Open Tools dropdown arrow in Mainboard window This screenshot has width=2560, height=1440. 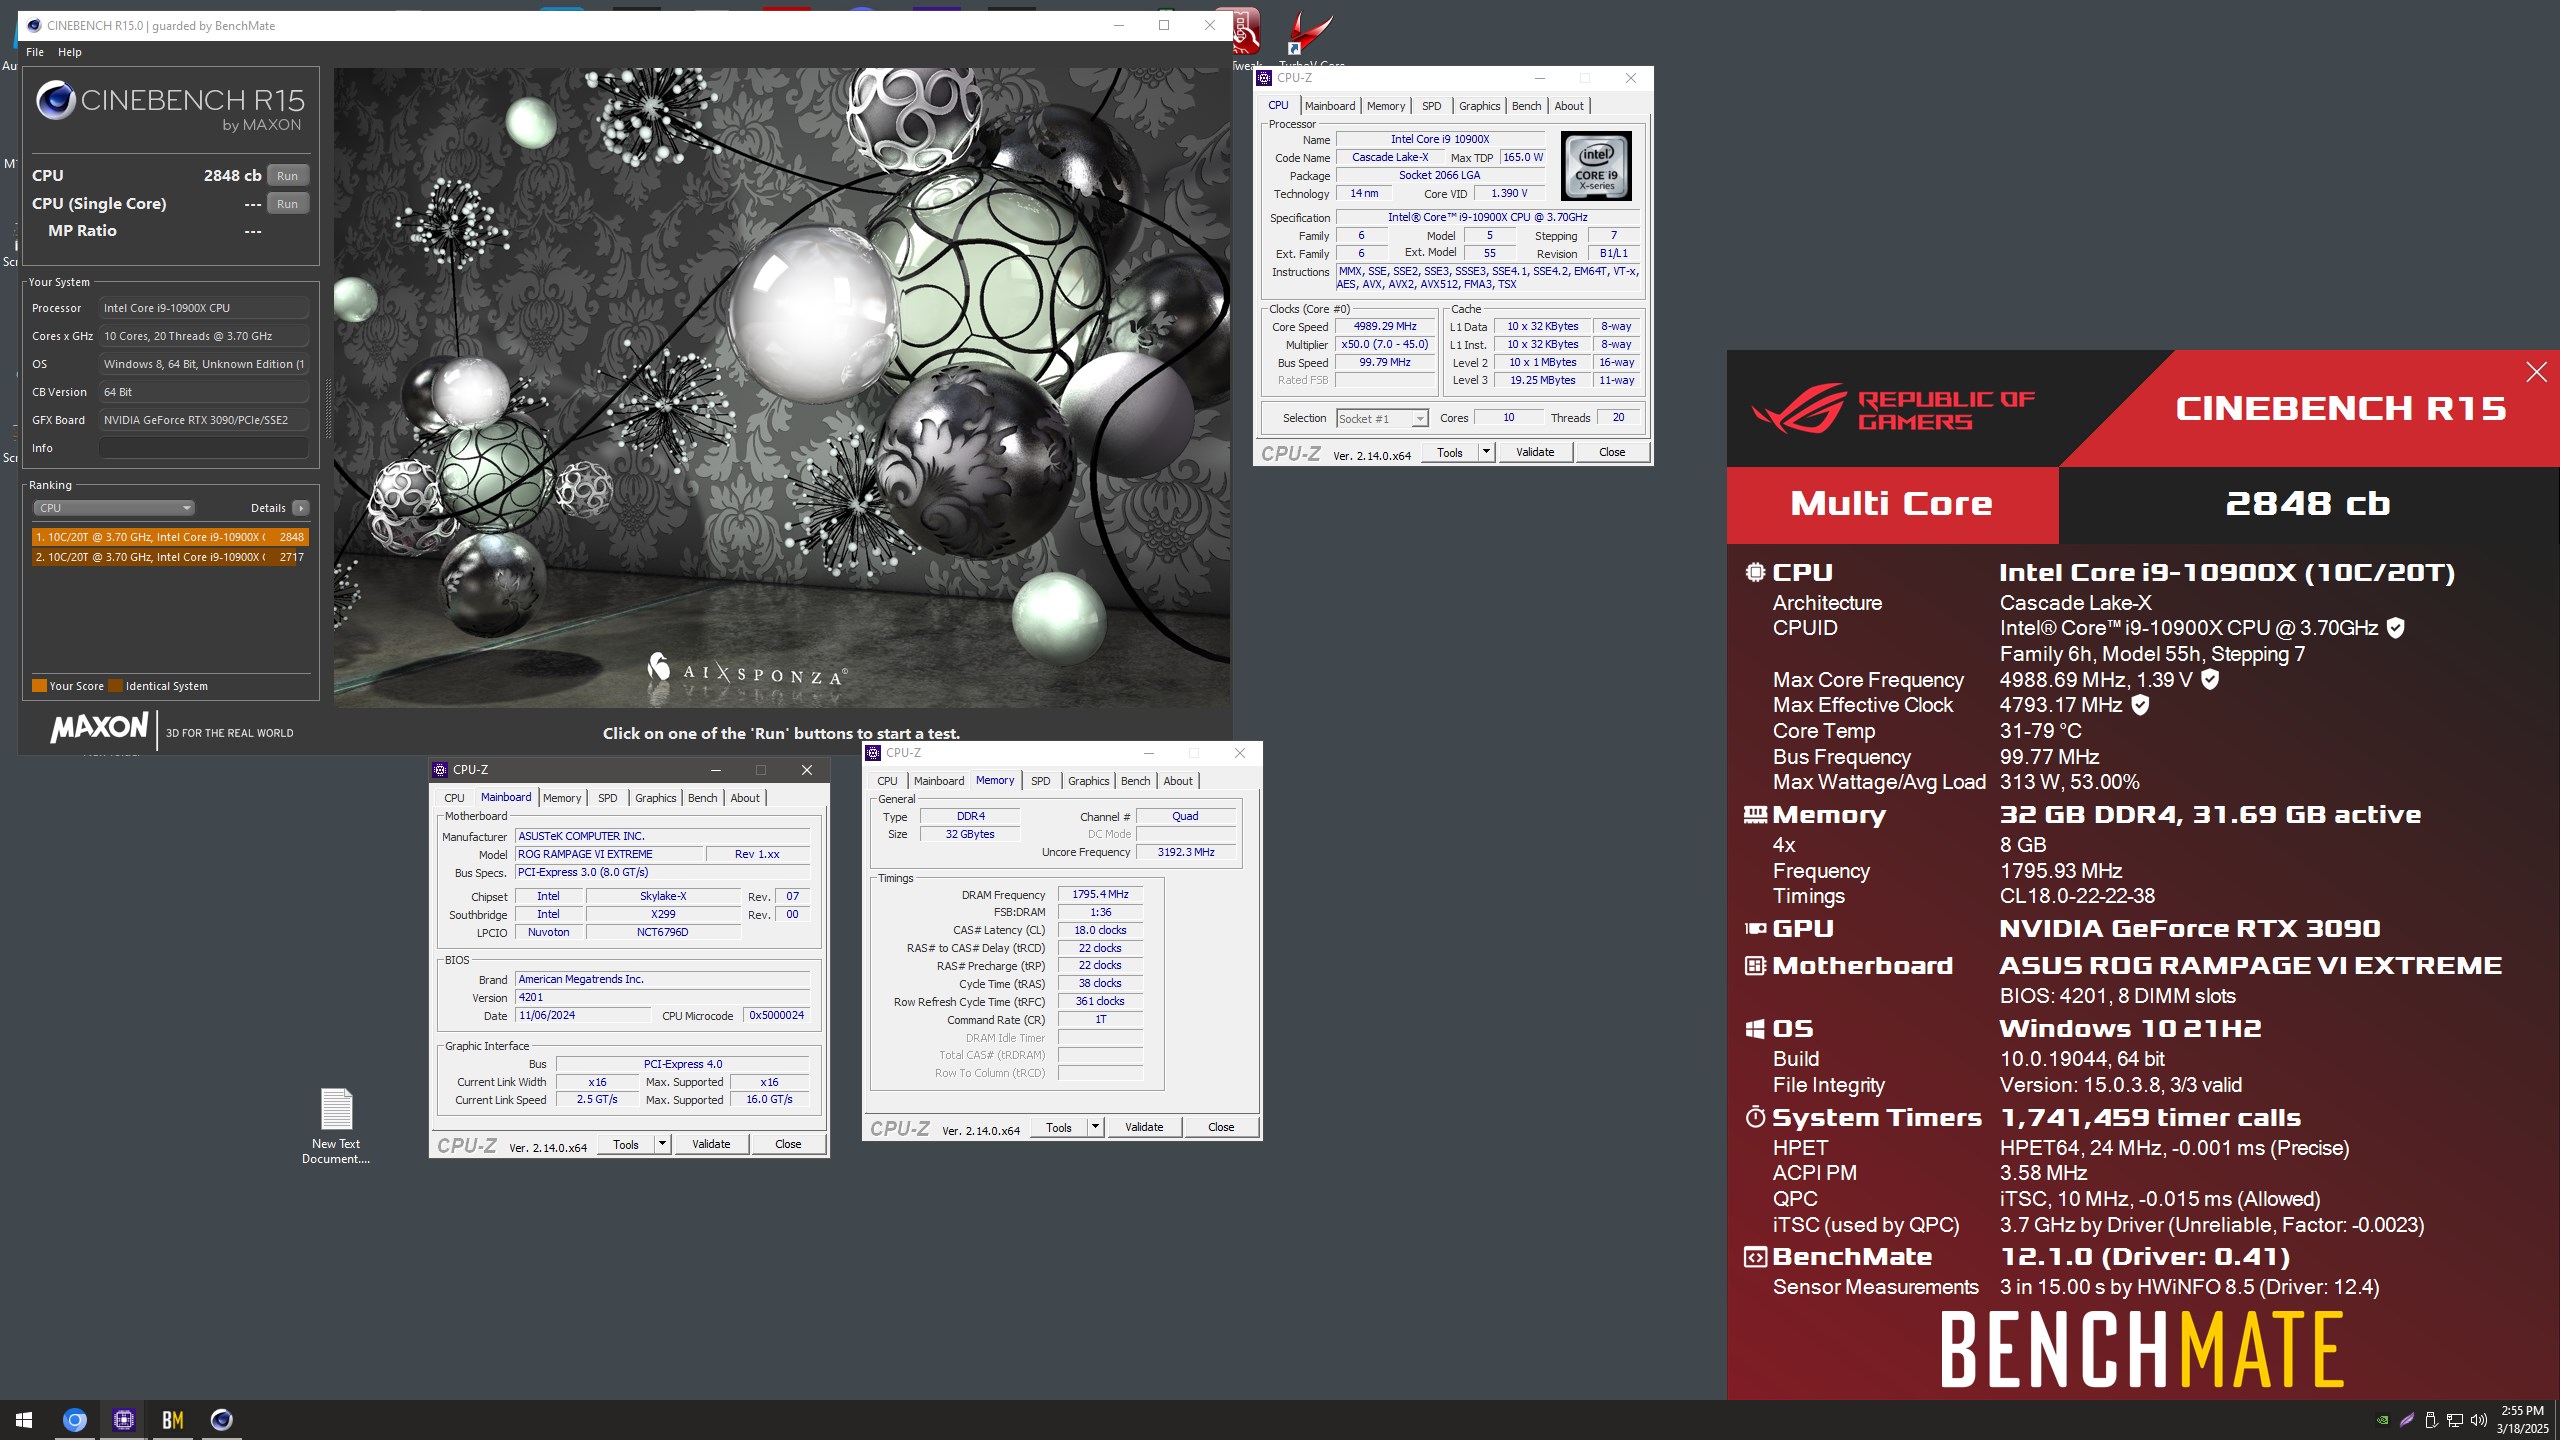(x=662, y=1144)
